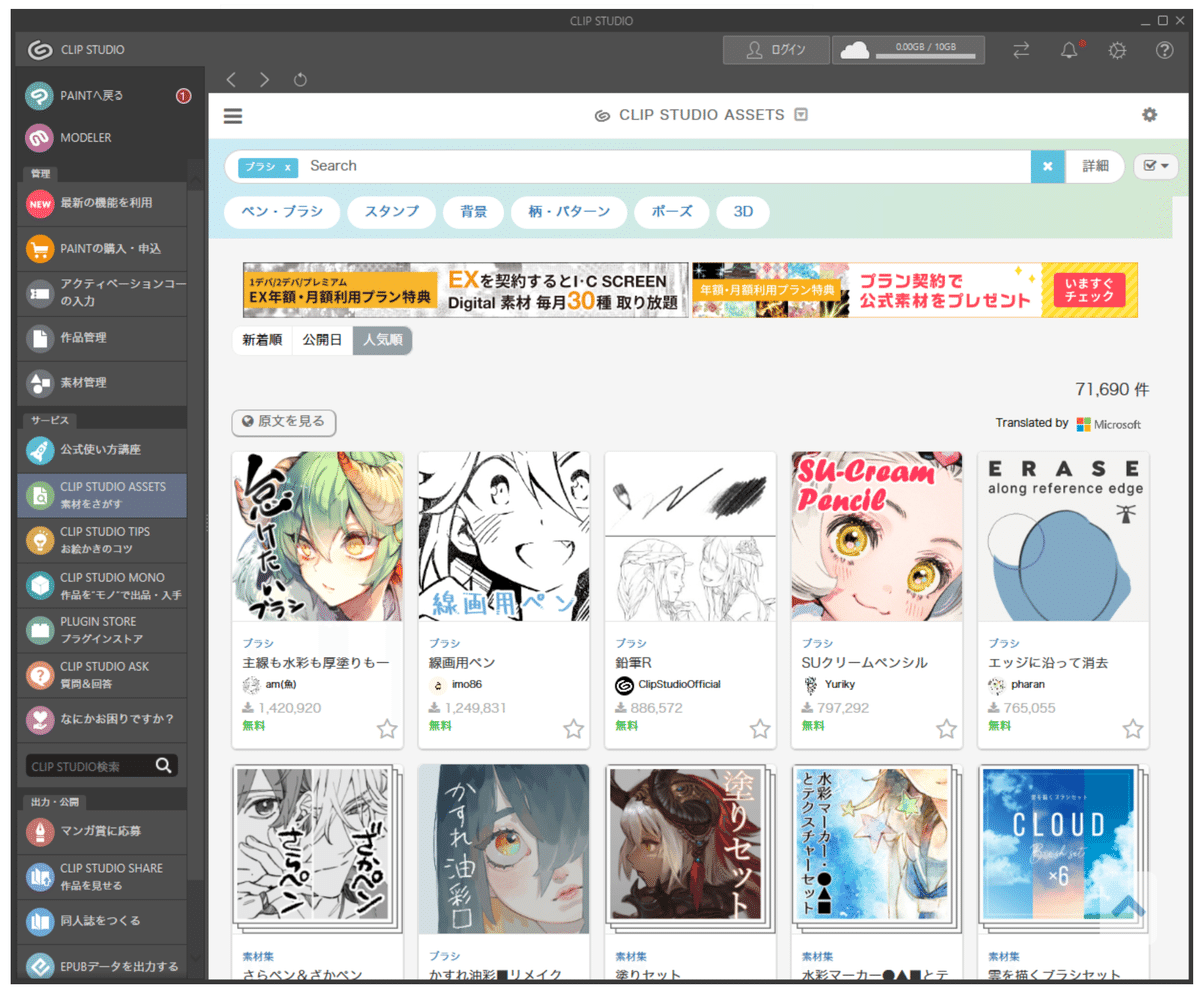Open CLIP STUDIO SHARE 作品を見せる
This screenshot has height=990, width=1200.
pyautogui.click(x=103, y=876)
